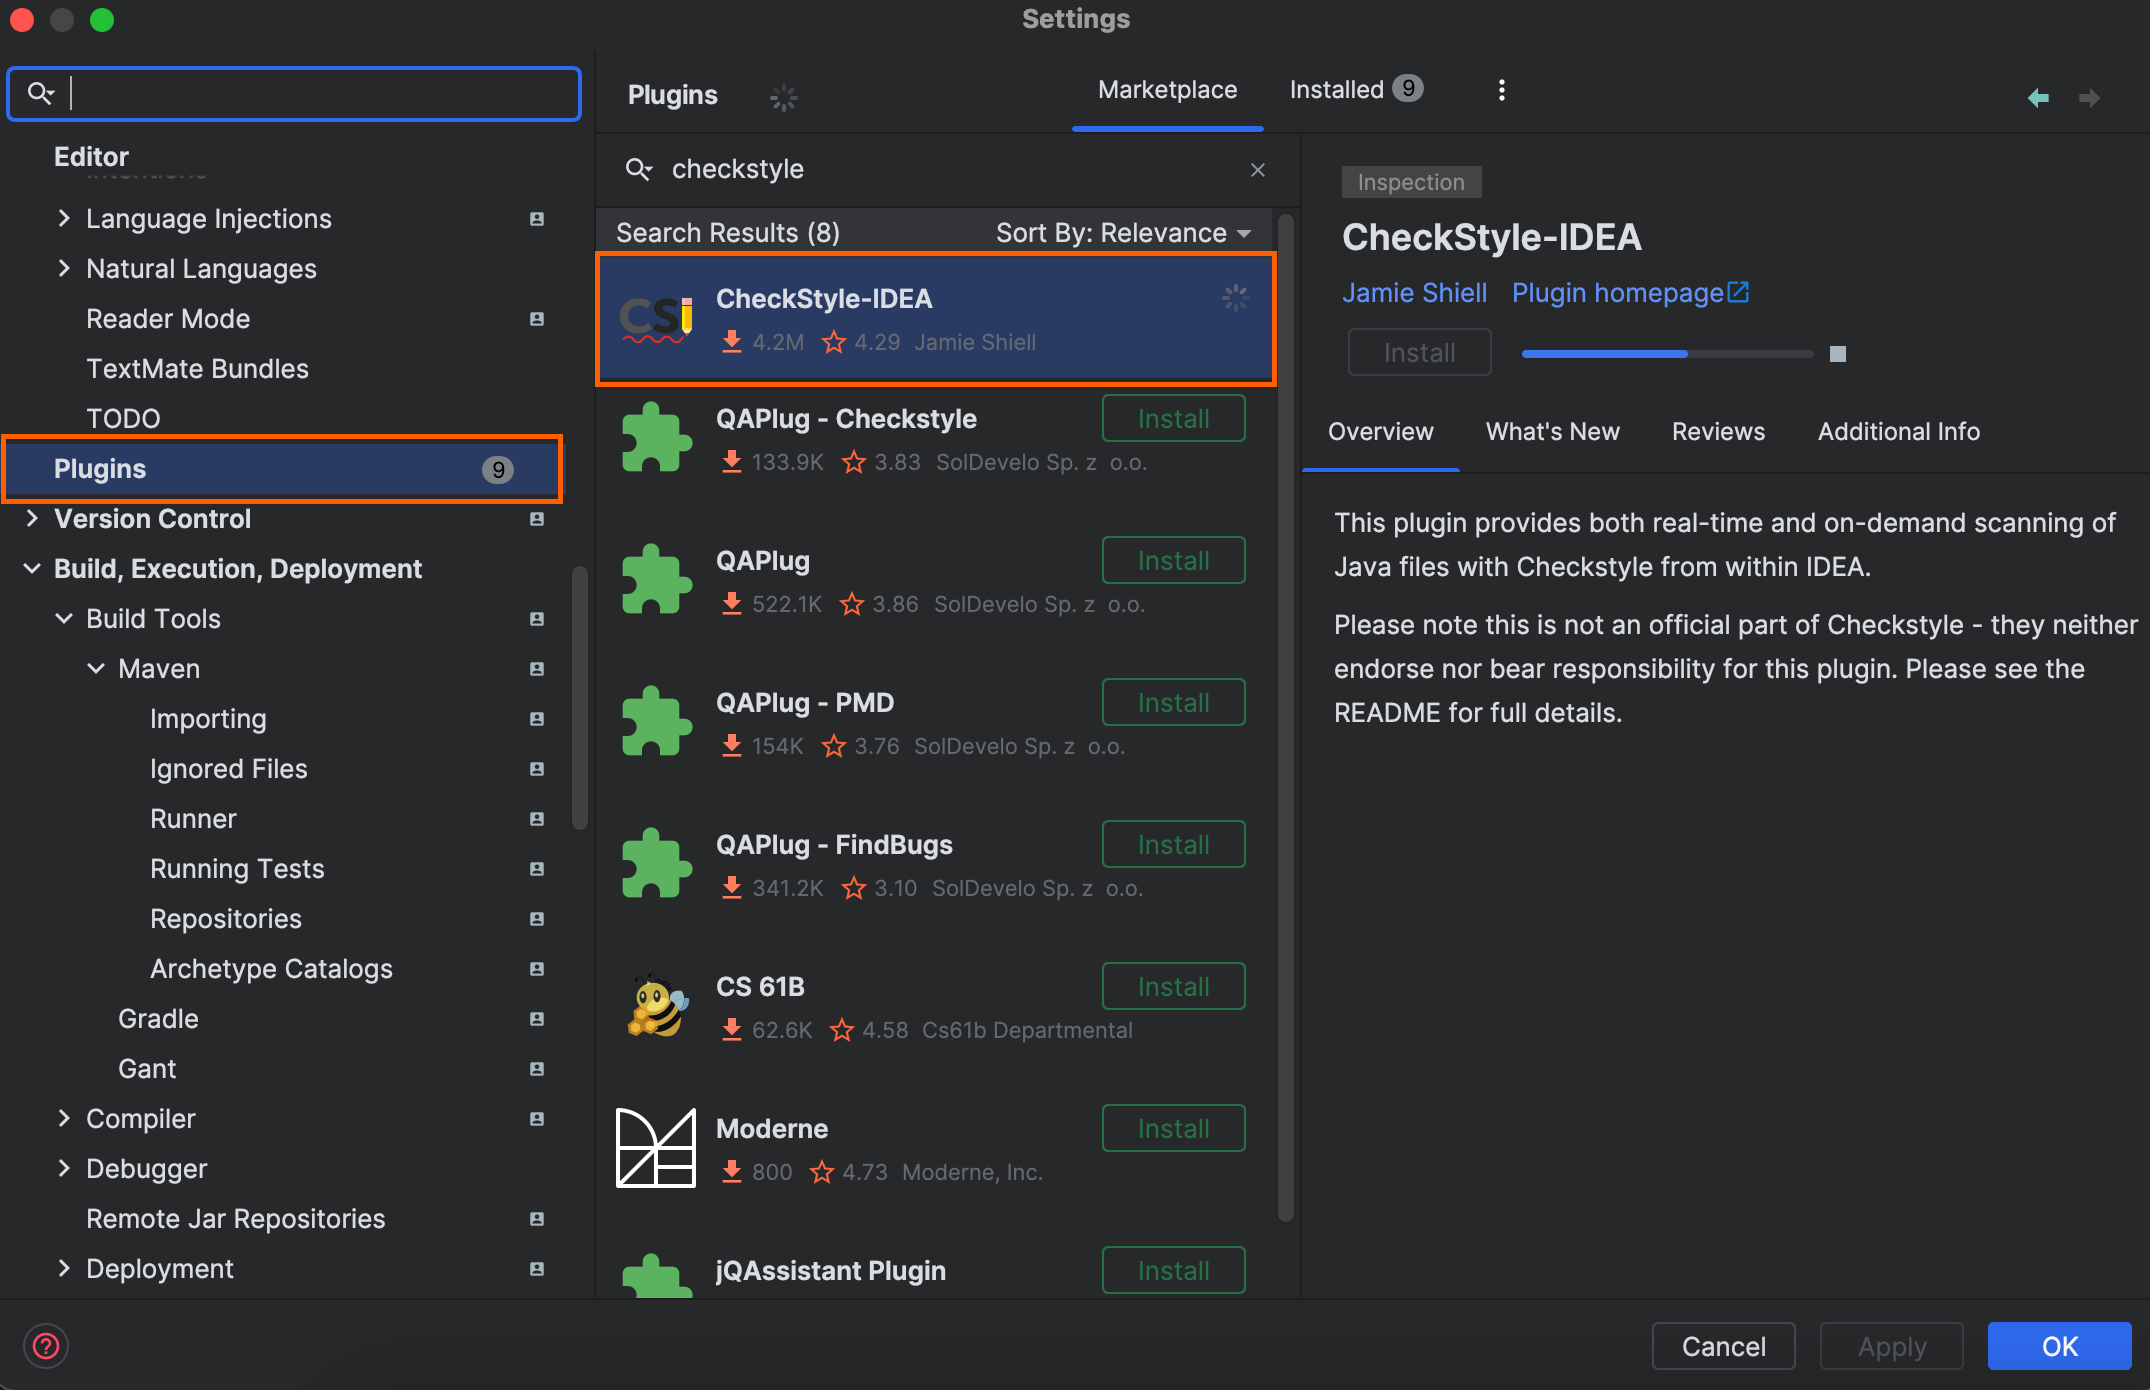The image size is (2150, 1390).
Task: Open the Reviews tab
Action: (1718, 432)
